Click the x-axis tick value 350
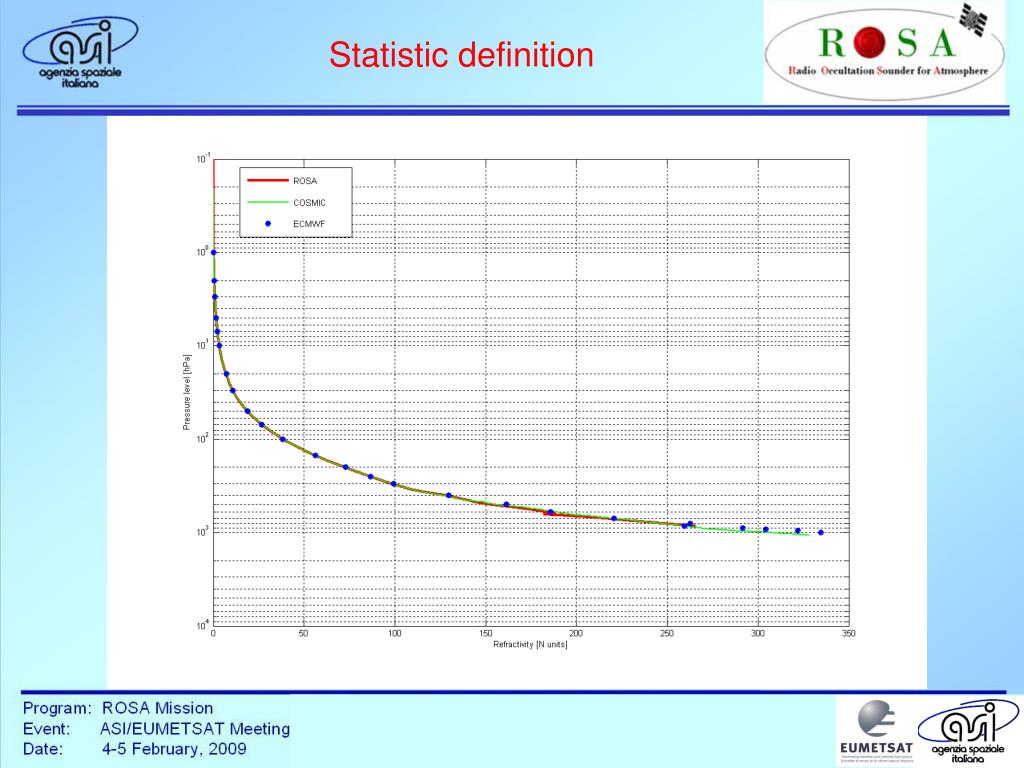The image size is (1024, 768). (x=848, y=633)
